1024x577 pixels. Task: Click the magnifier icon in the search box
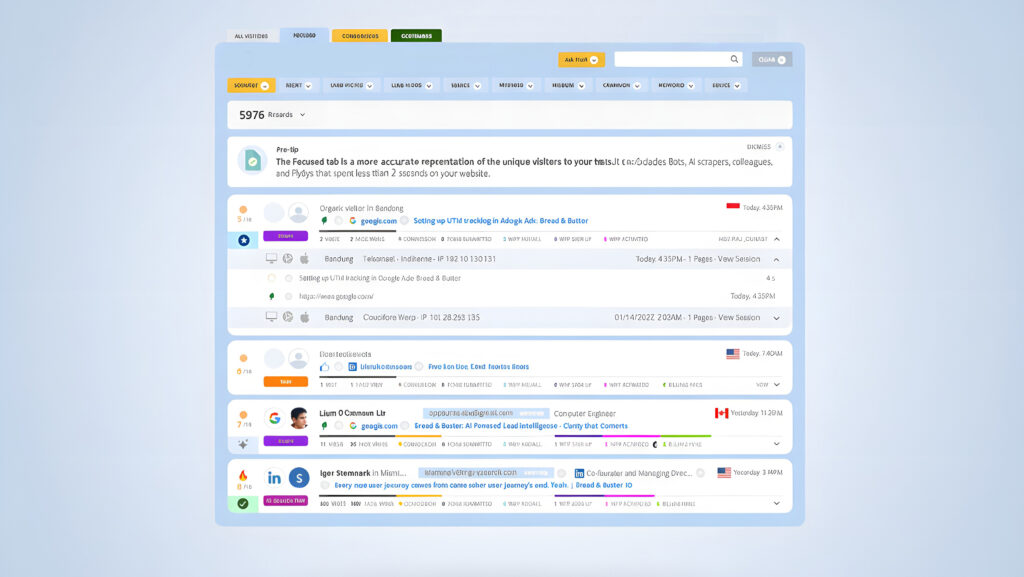[734, 60]
